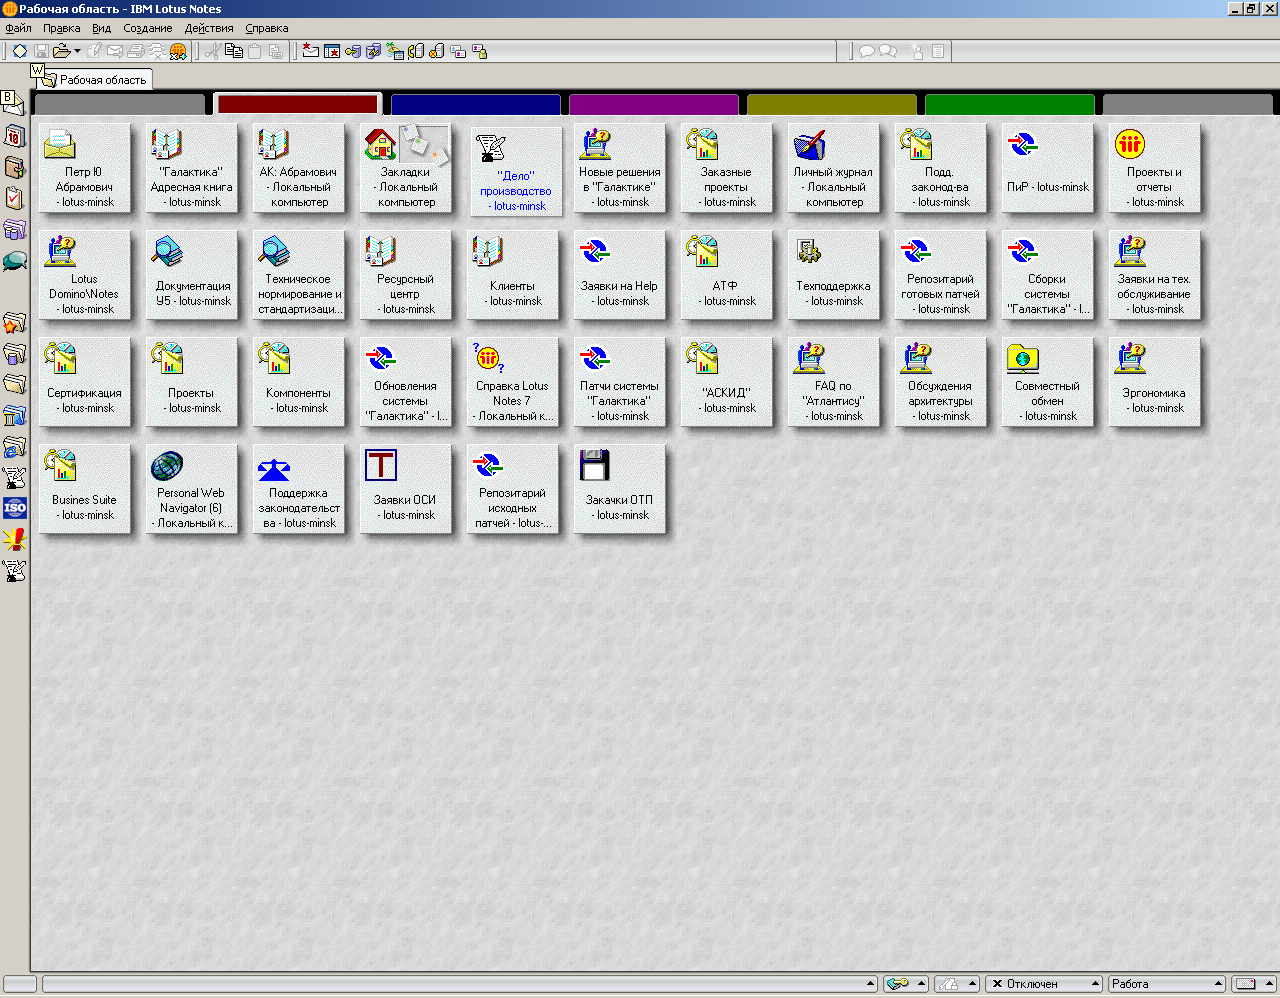
Task: Select the "Дело" производство database tile
Action: pos(516,170)
